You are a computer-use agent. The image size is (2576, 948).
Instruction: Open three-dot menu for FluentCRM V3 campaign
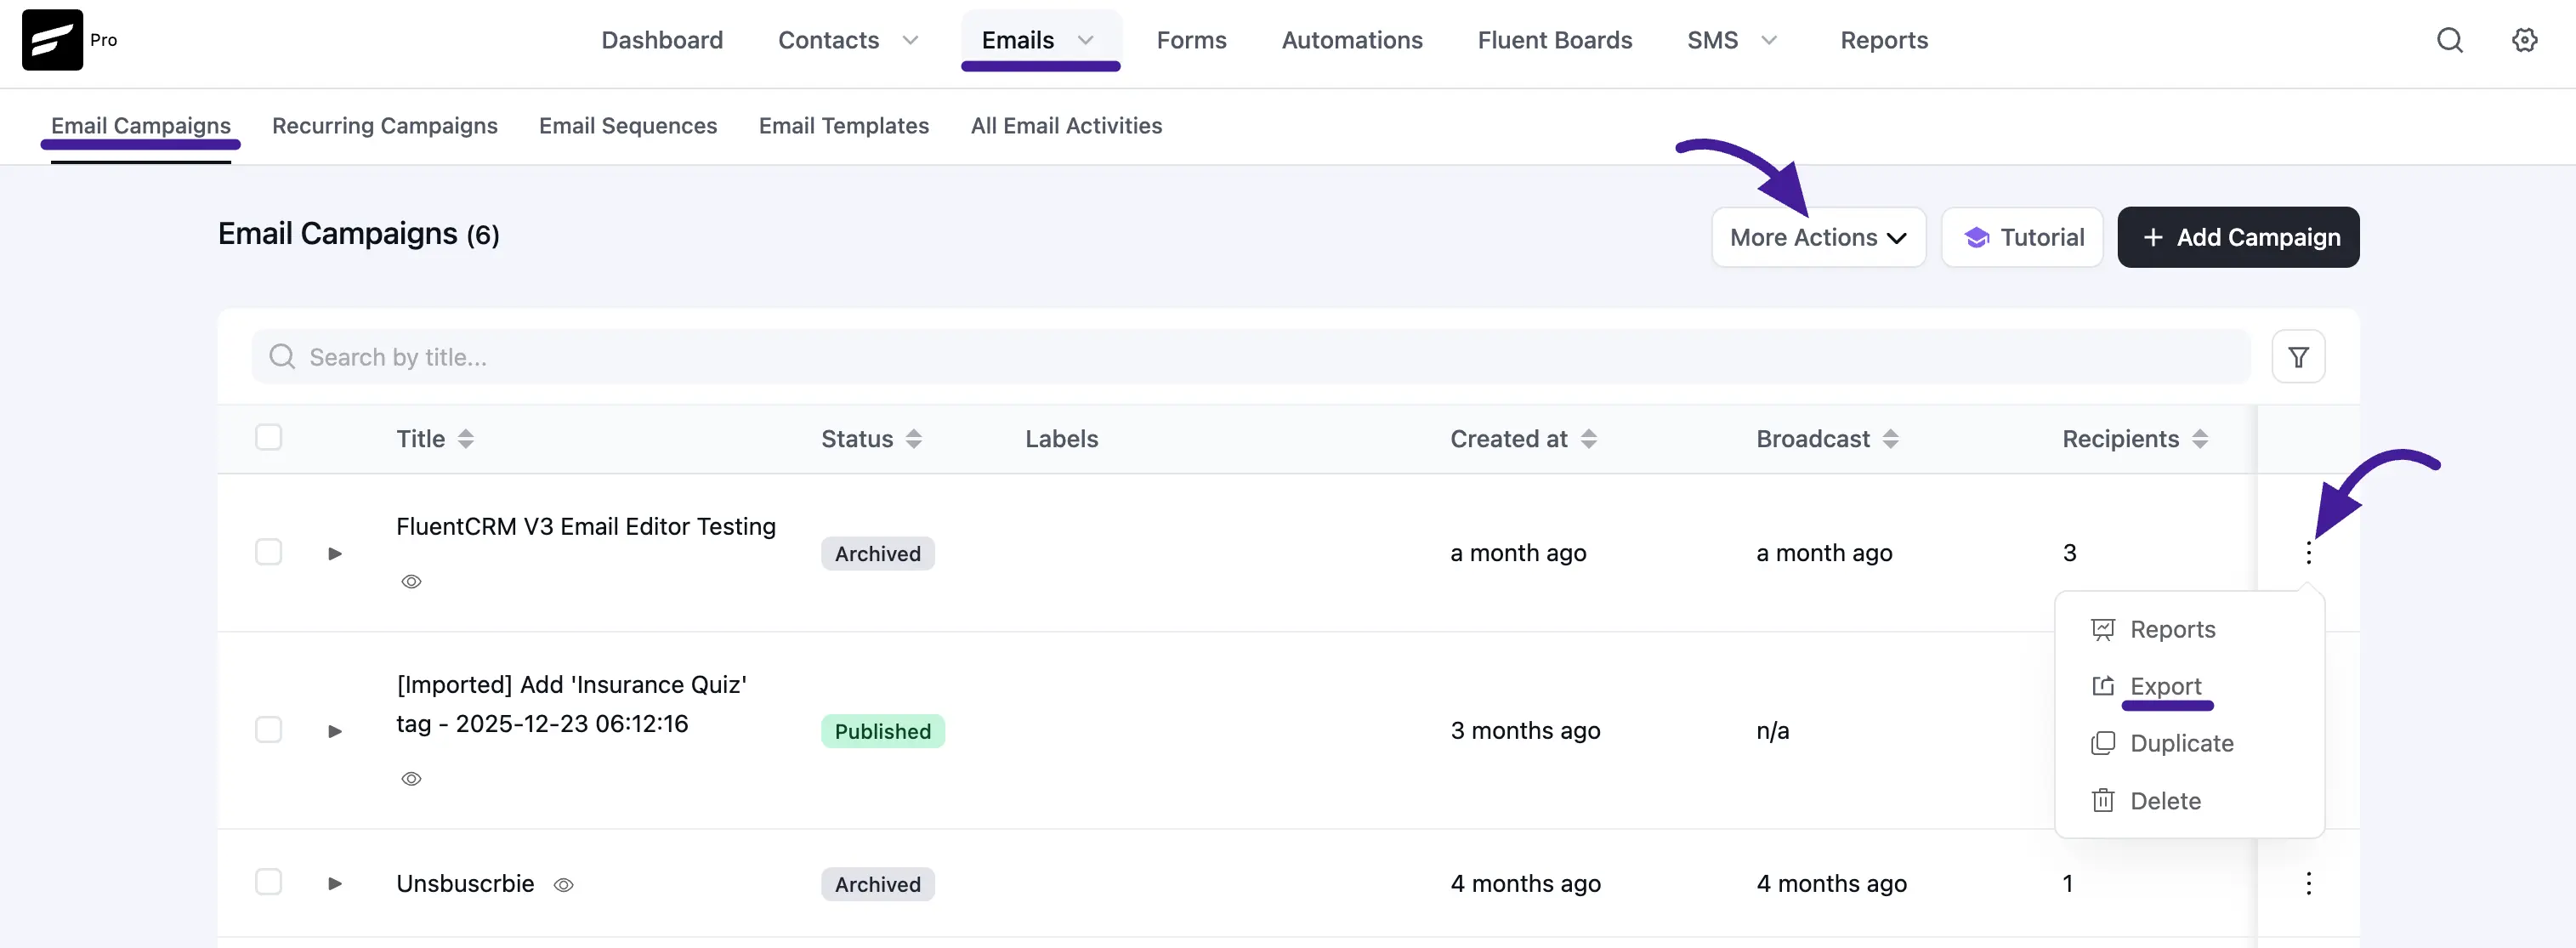tap(2308, 552)
